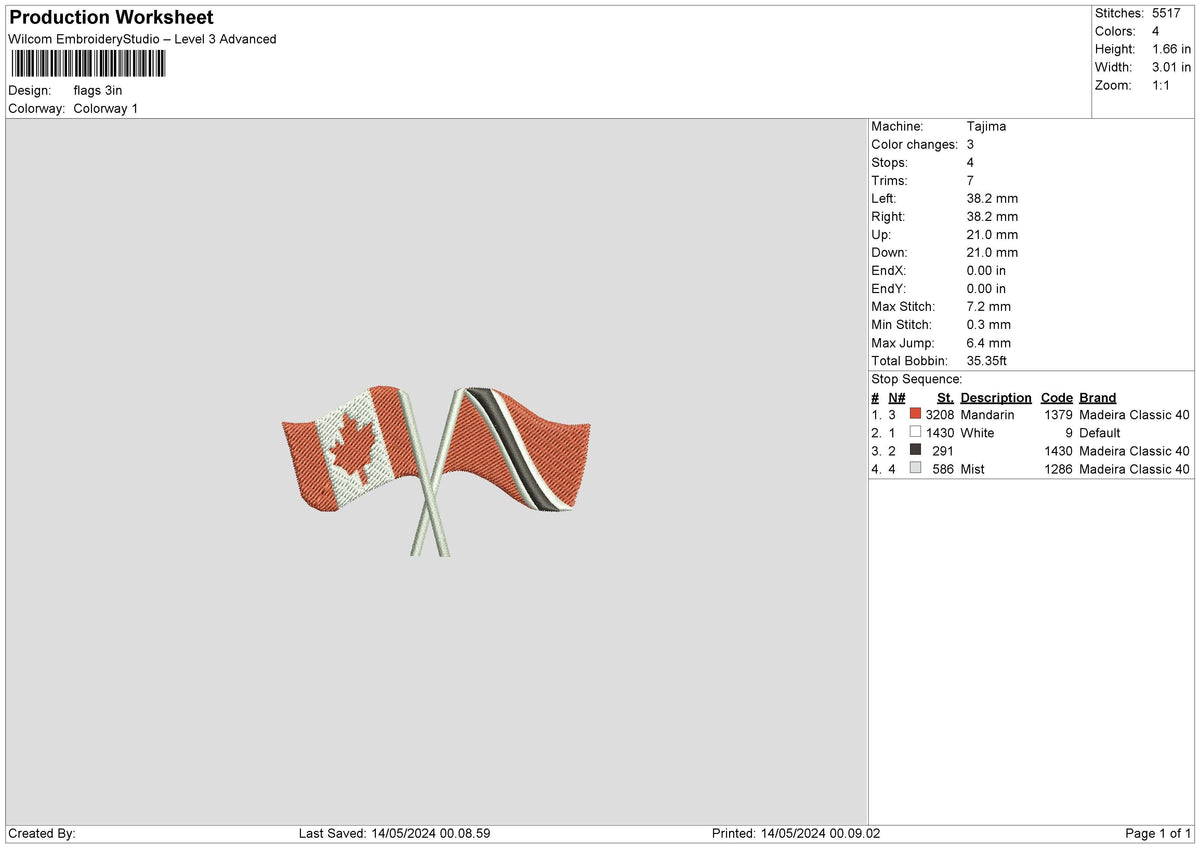Click the stitch count 586

[943, 468]
